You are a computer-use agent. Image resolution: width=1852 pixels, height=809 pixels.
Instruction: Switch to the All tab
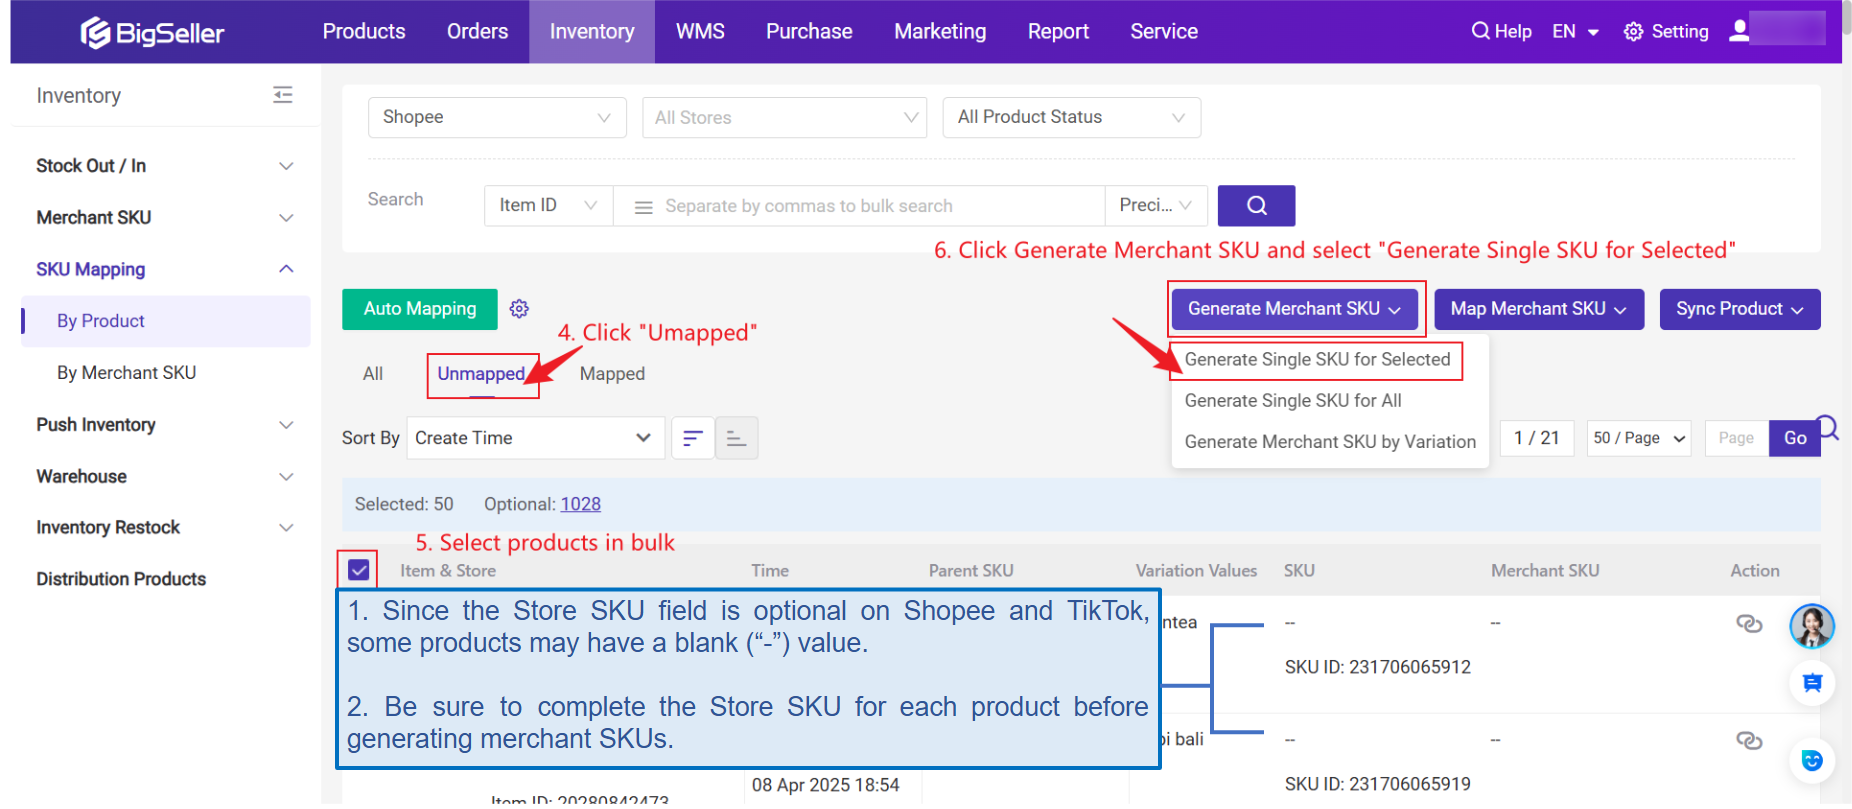point(373,374)
